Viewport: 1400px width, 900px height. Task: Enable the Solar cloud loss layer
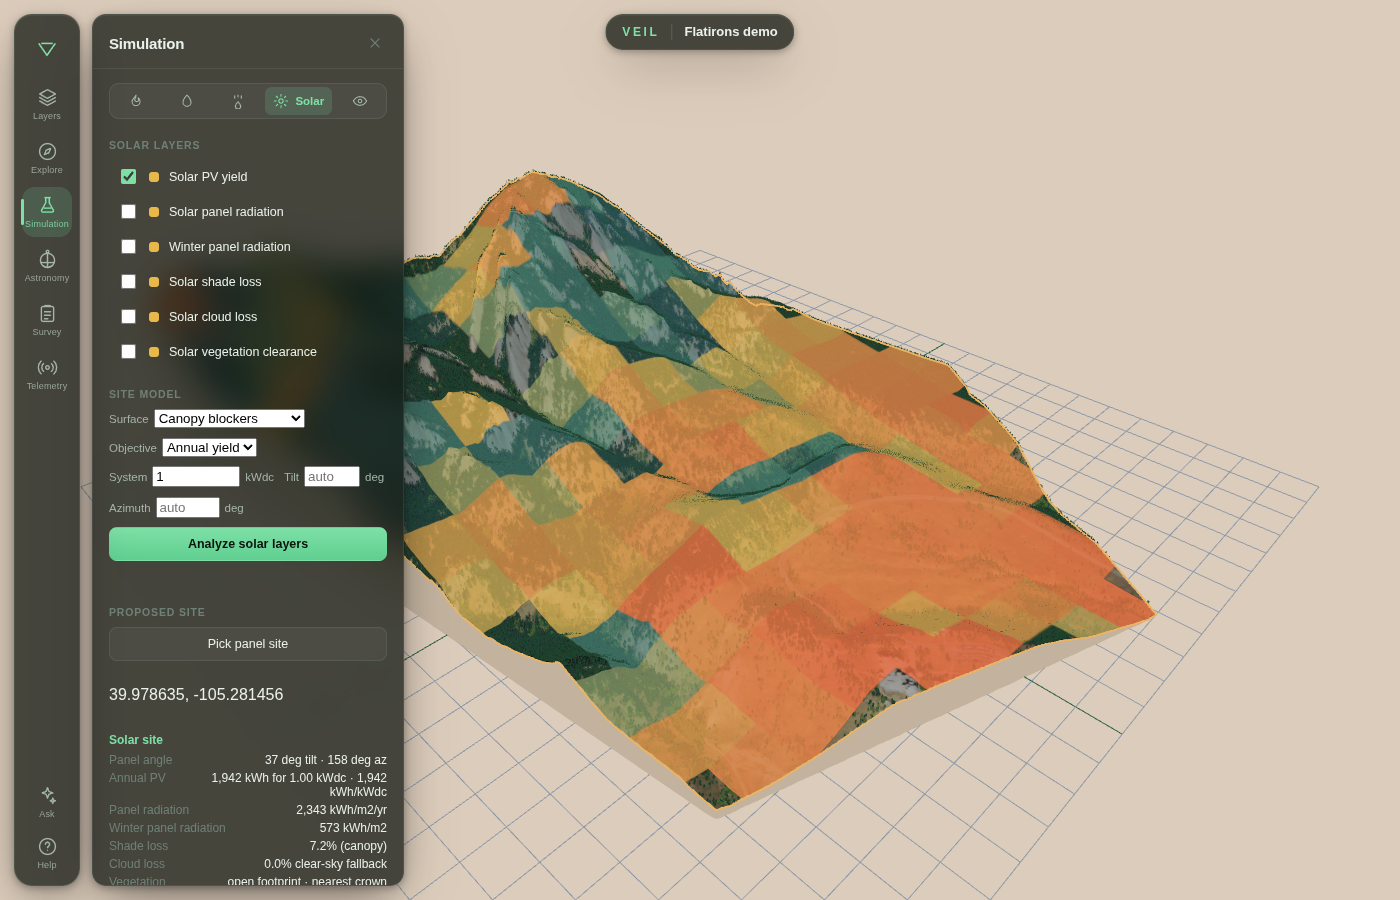(x=129, y=316)
